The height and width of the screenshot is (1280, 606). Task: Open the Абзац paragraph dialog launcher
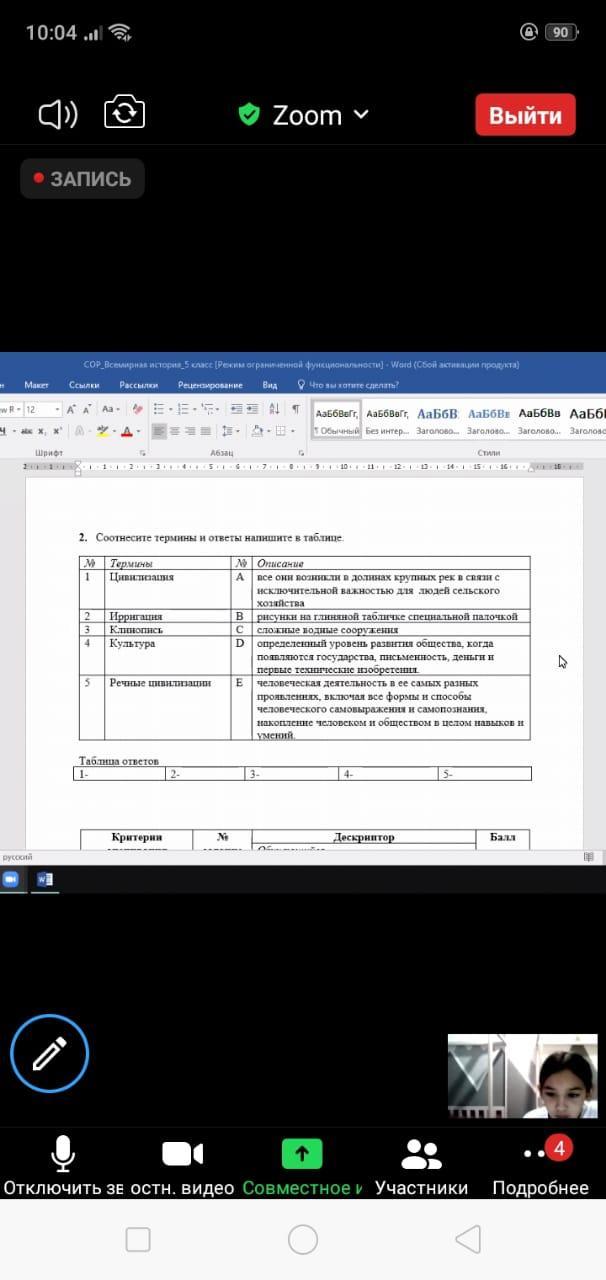(299, 453)
